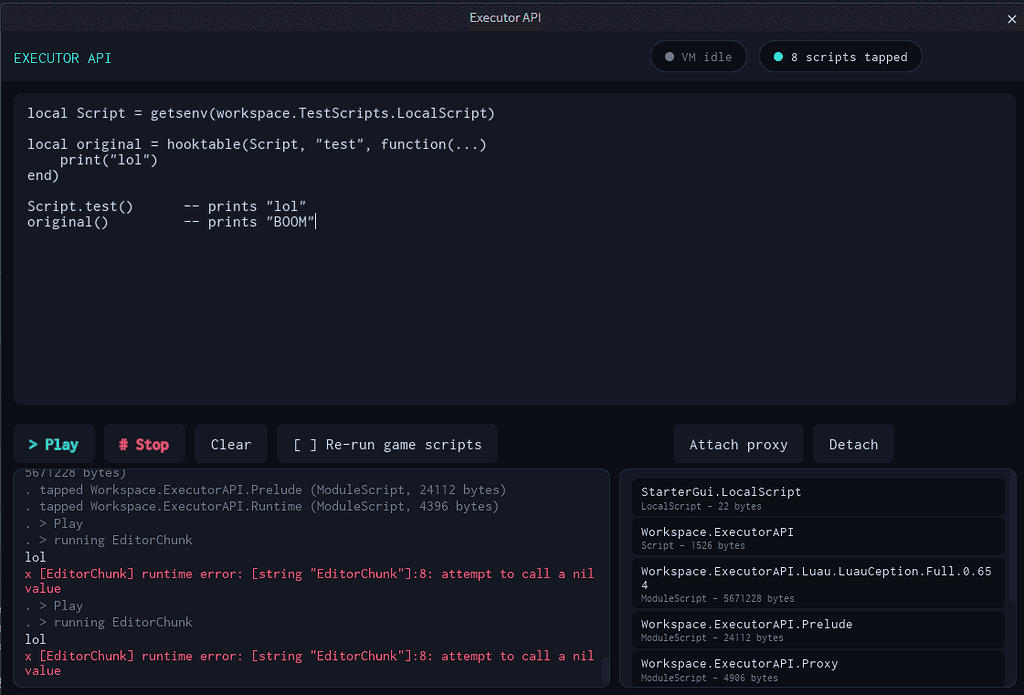Click the Play button
Image resolution: width=1024 pixels, height=695 pixels.
click(x=54, y=444)
